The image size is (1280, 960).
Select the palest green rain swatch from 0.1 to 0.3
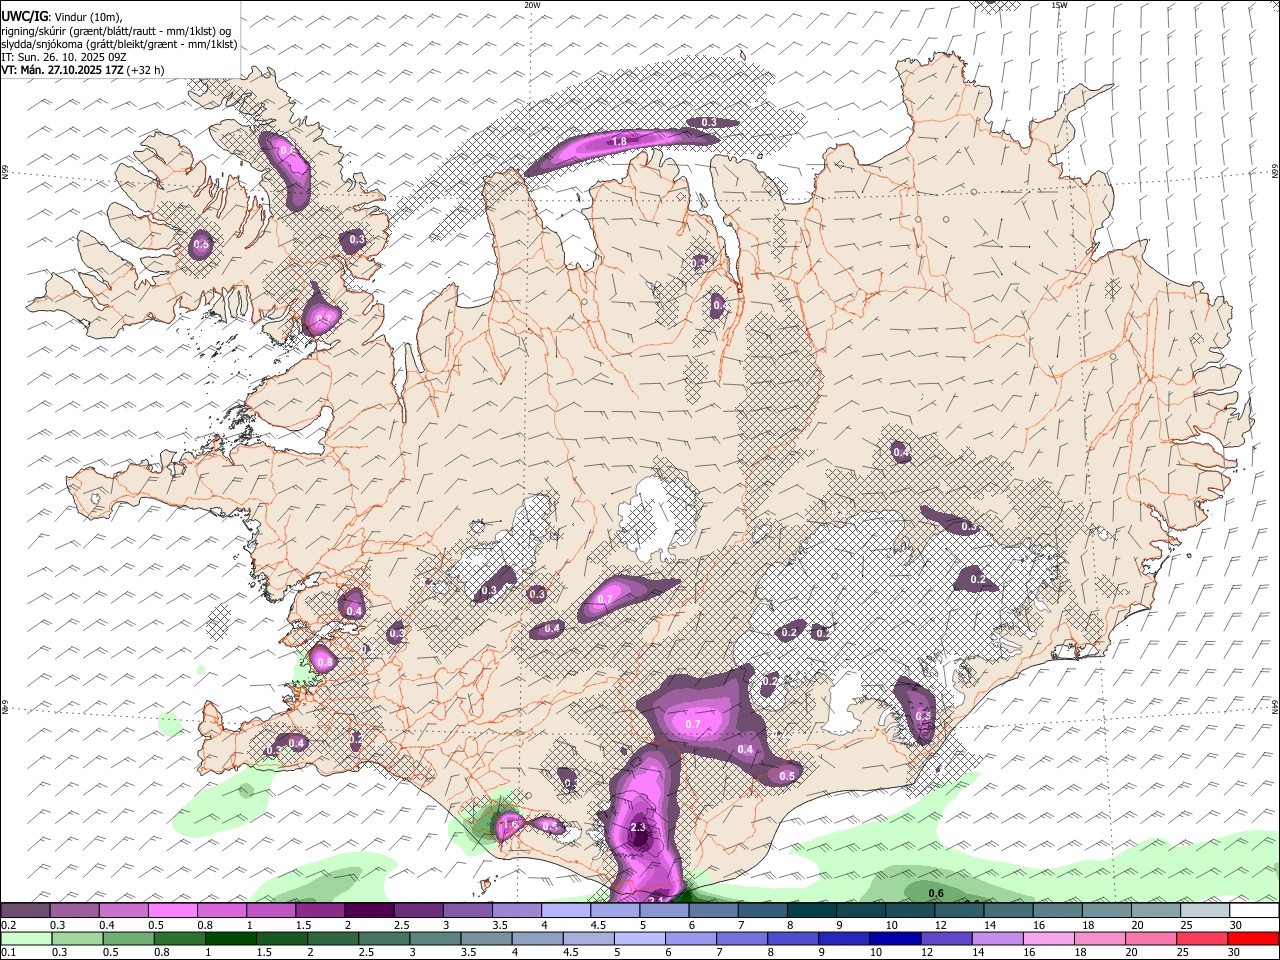pos(26,938)
